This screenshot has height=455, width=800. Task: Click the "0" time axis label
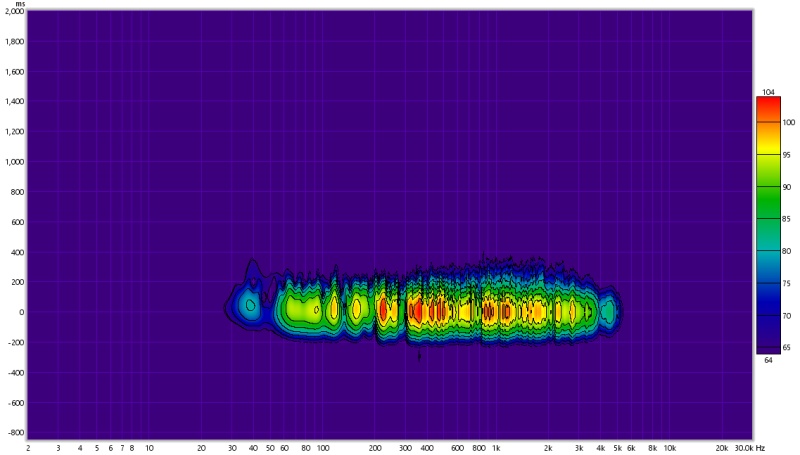[x=22, y=312]
